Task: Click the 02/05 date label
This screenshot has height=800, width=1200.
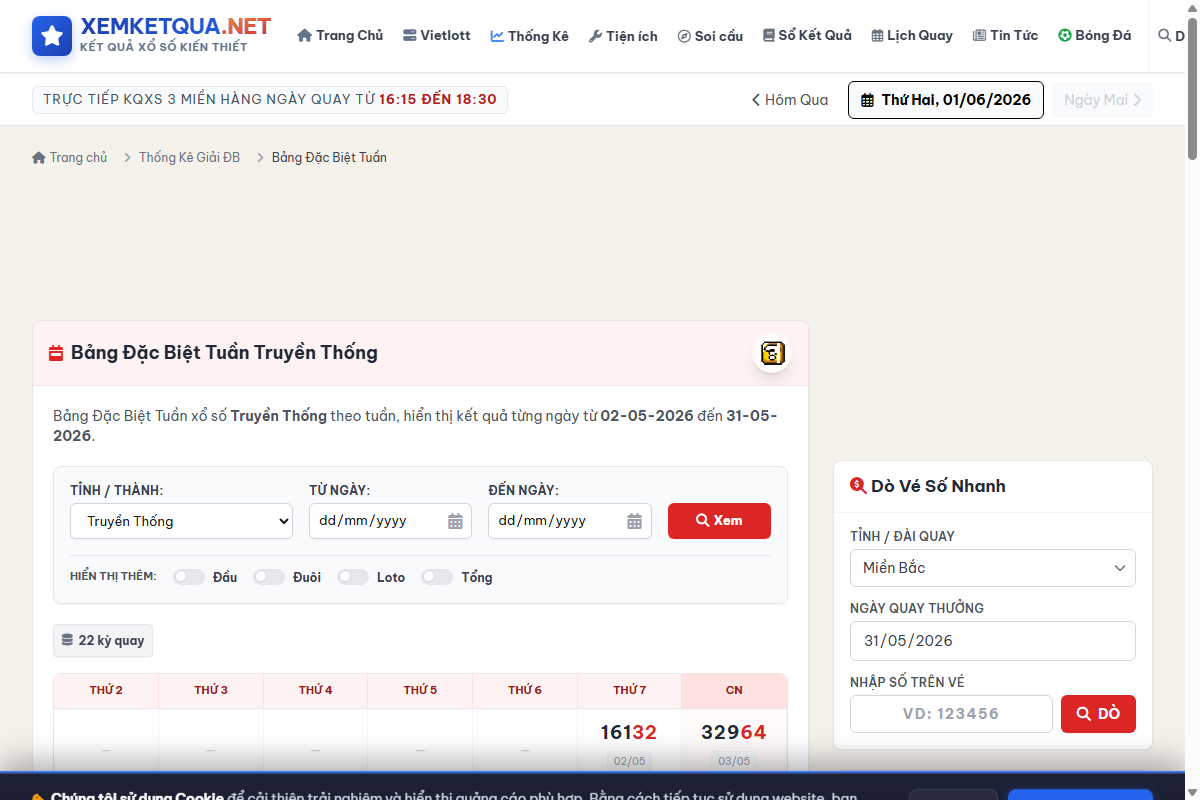Action: pyautogui.click(x=629, y=761)
